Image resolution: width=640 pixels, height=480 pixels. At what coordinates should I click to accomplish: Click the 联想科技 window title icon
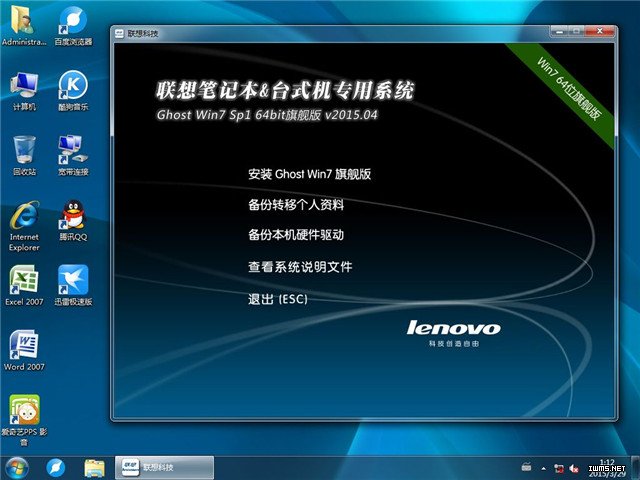tap(120, 33)
